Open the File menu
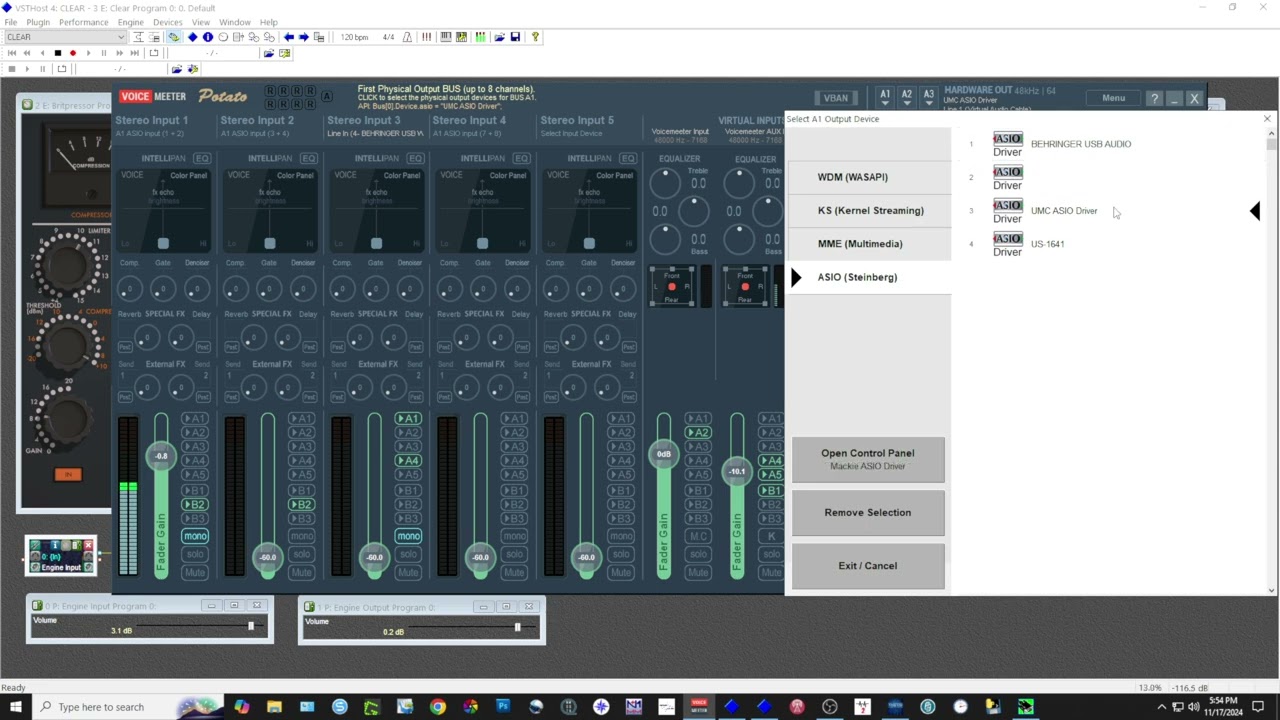 [x=11, y=22]
